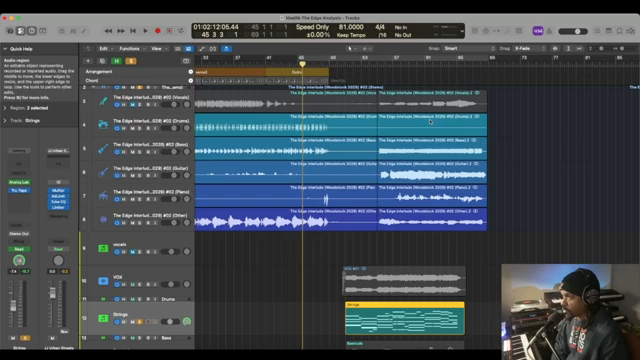Expand the Region: 2 selected inspector

click(5, 108)
